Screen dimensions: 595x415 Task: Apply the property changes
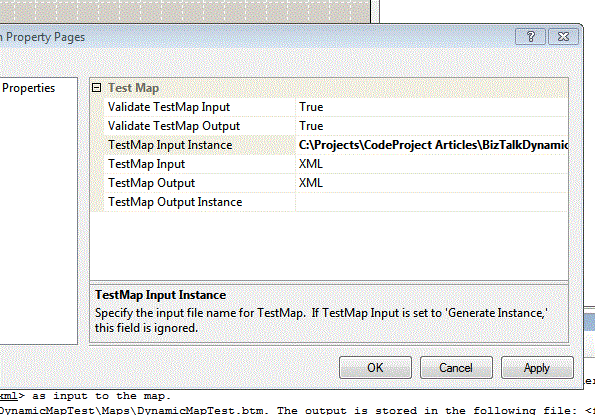click(x=537, y=368)
